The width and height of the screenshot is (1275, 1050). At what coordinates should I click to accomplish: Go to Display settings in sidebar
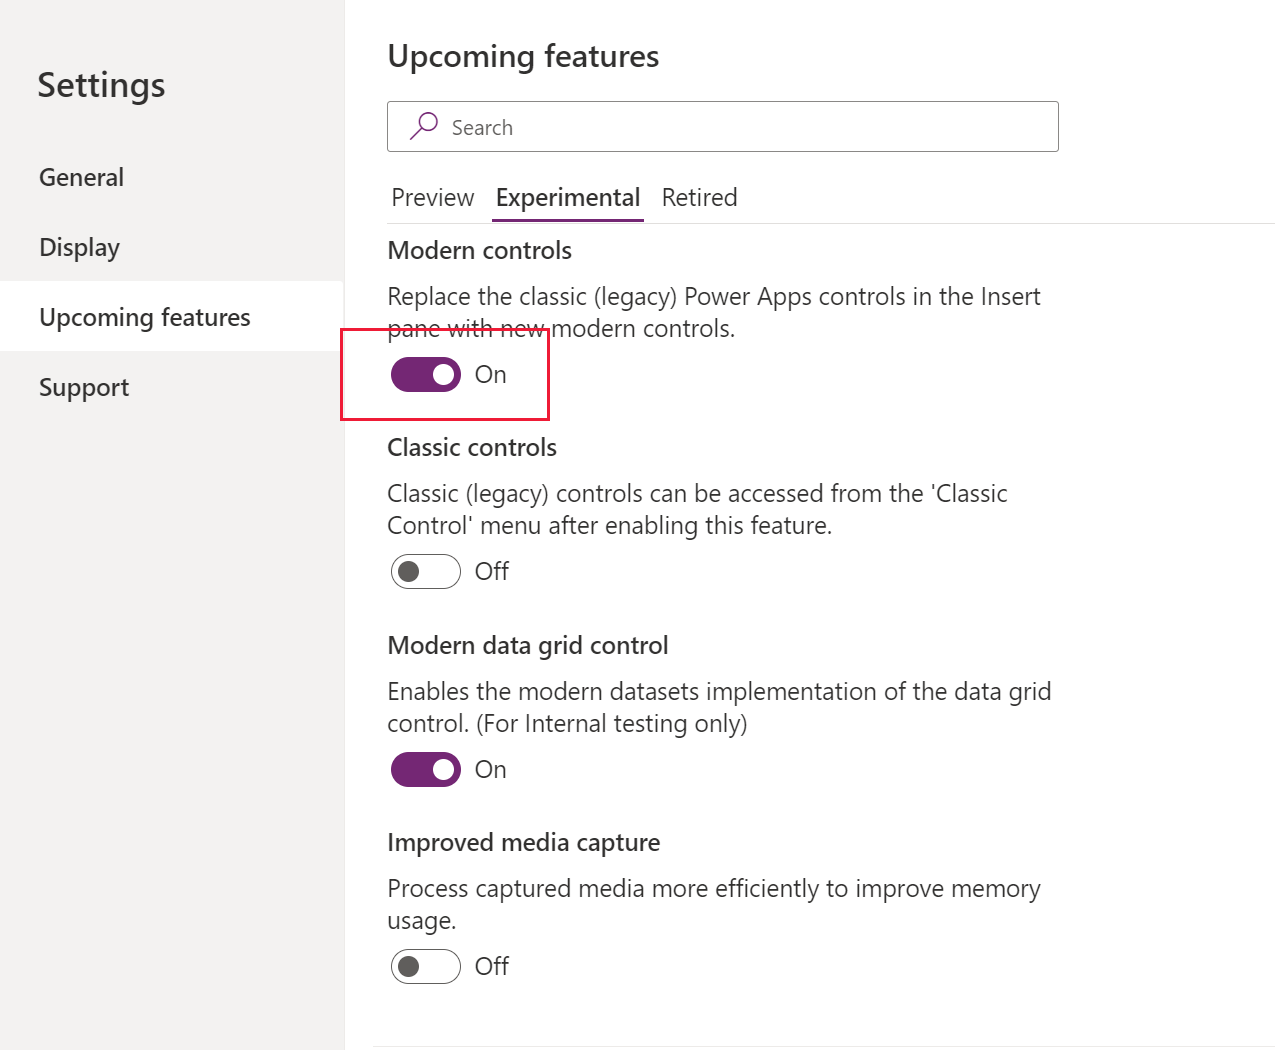point(80,248)
